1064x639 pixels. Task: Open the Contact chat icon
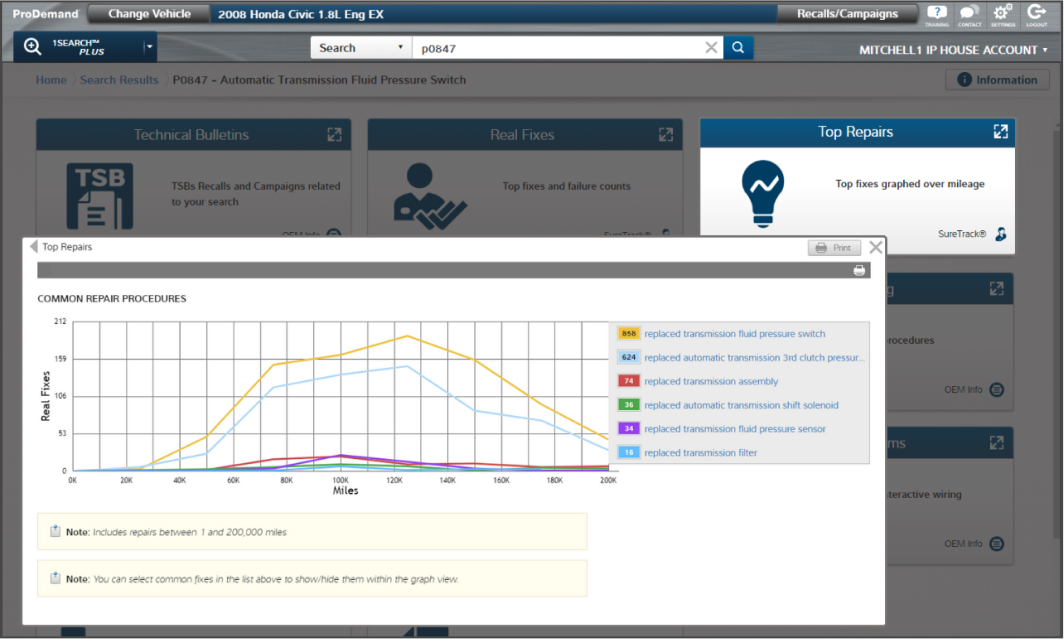[969, 14]
